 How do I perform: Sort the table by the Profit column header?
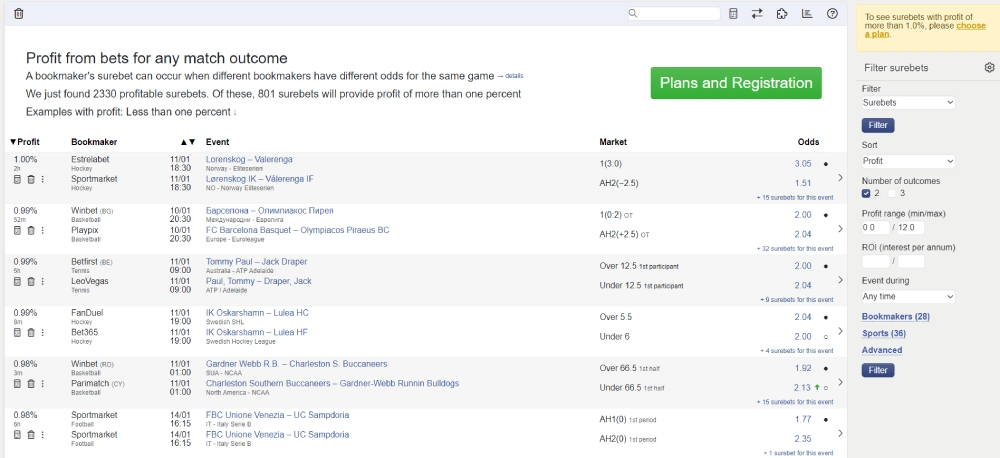click(25, 142)
